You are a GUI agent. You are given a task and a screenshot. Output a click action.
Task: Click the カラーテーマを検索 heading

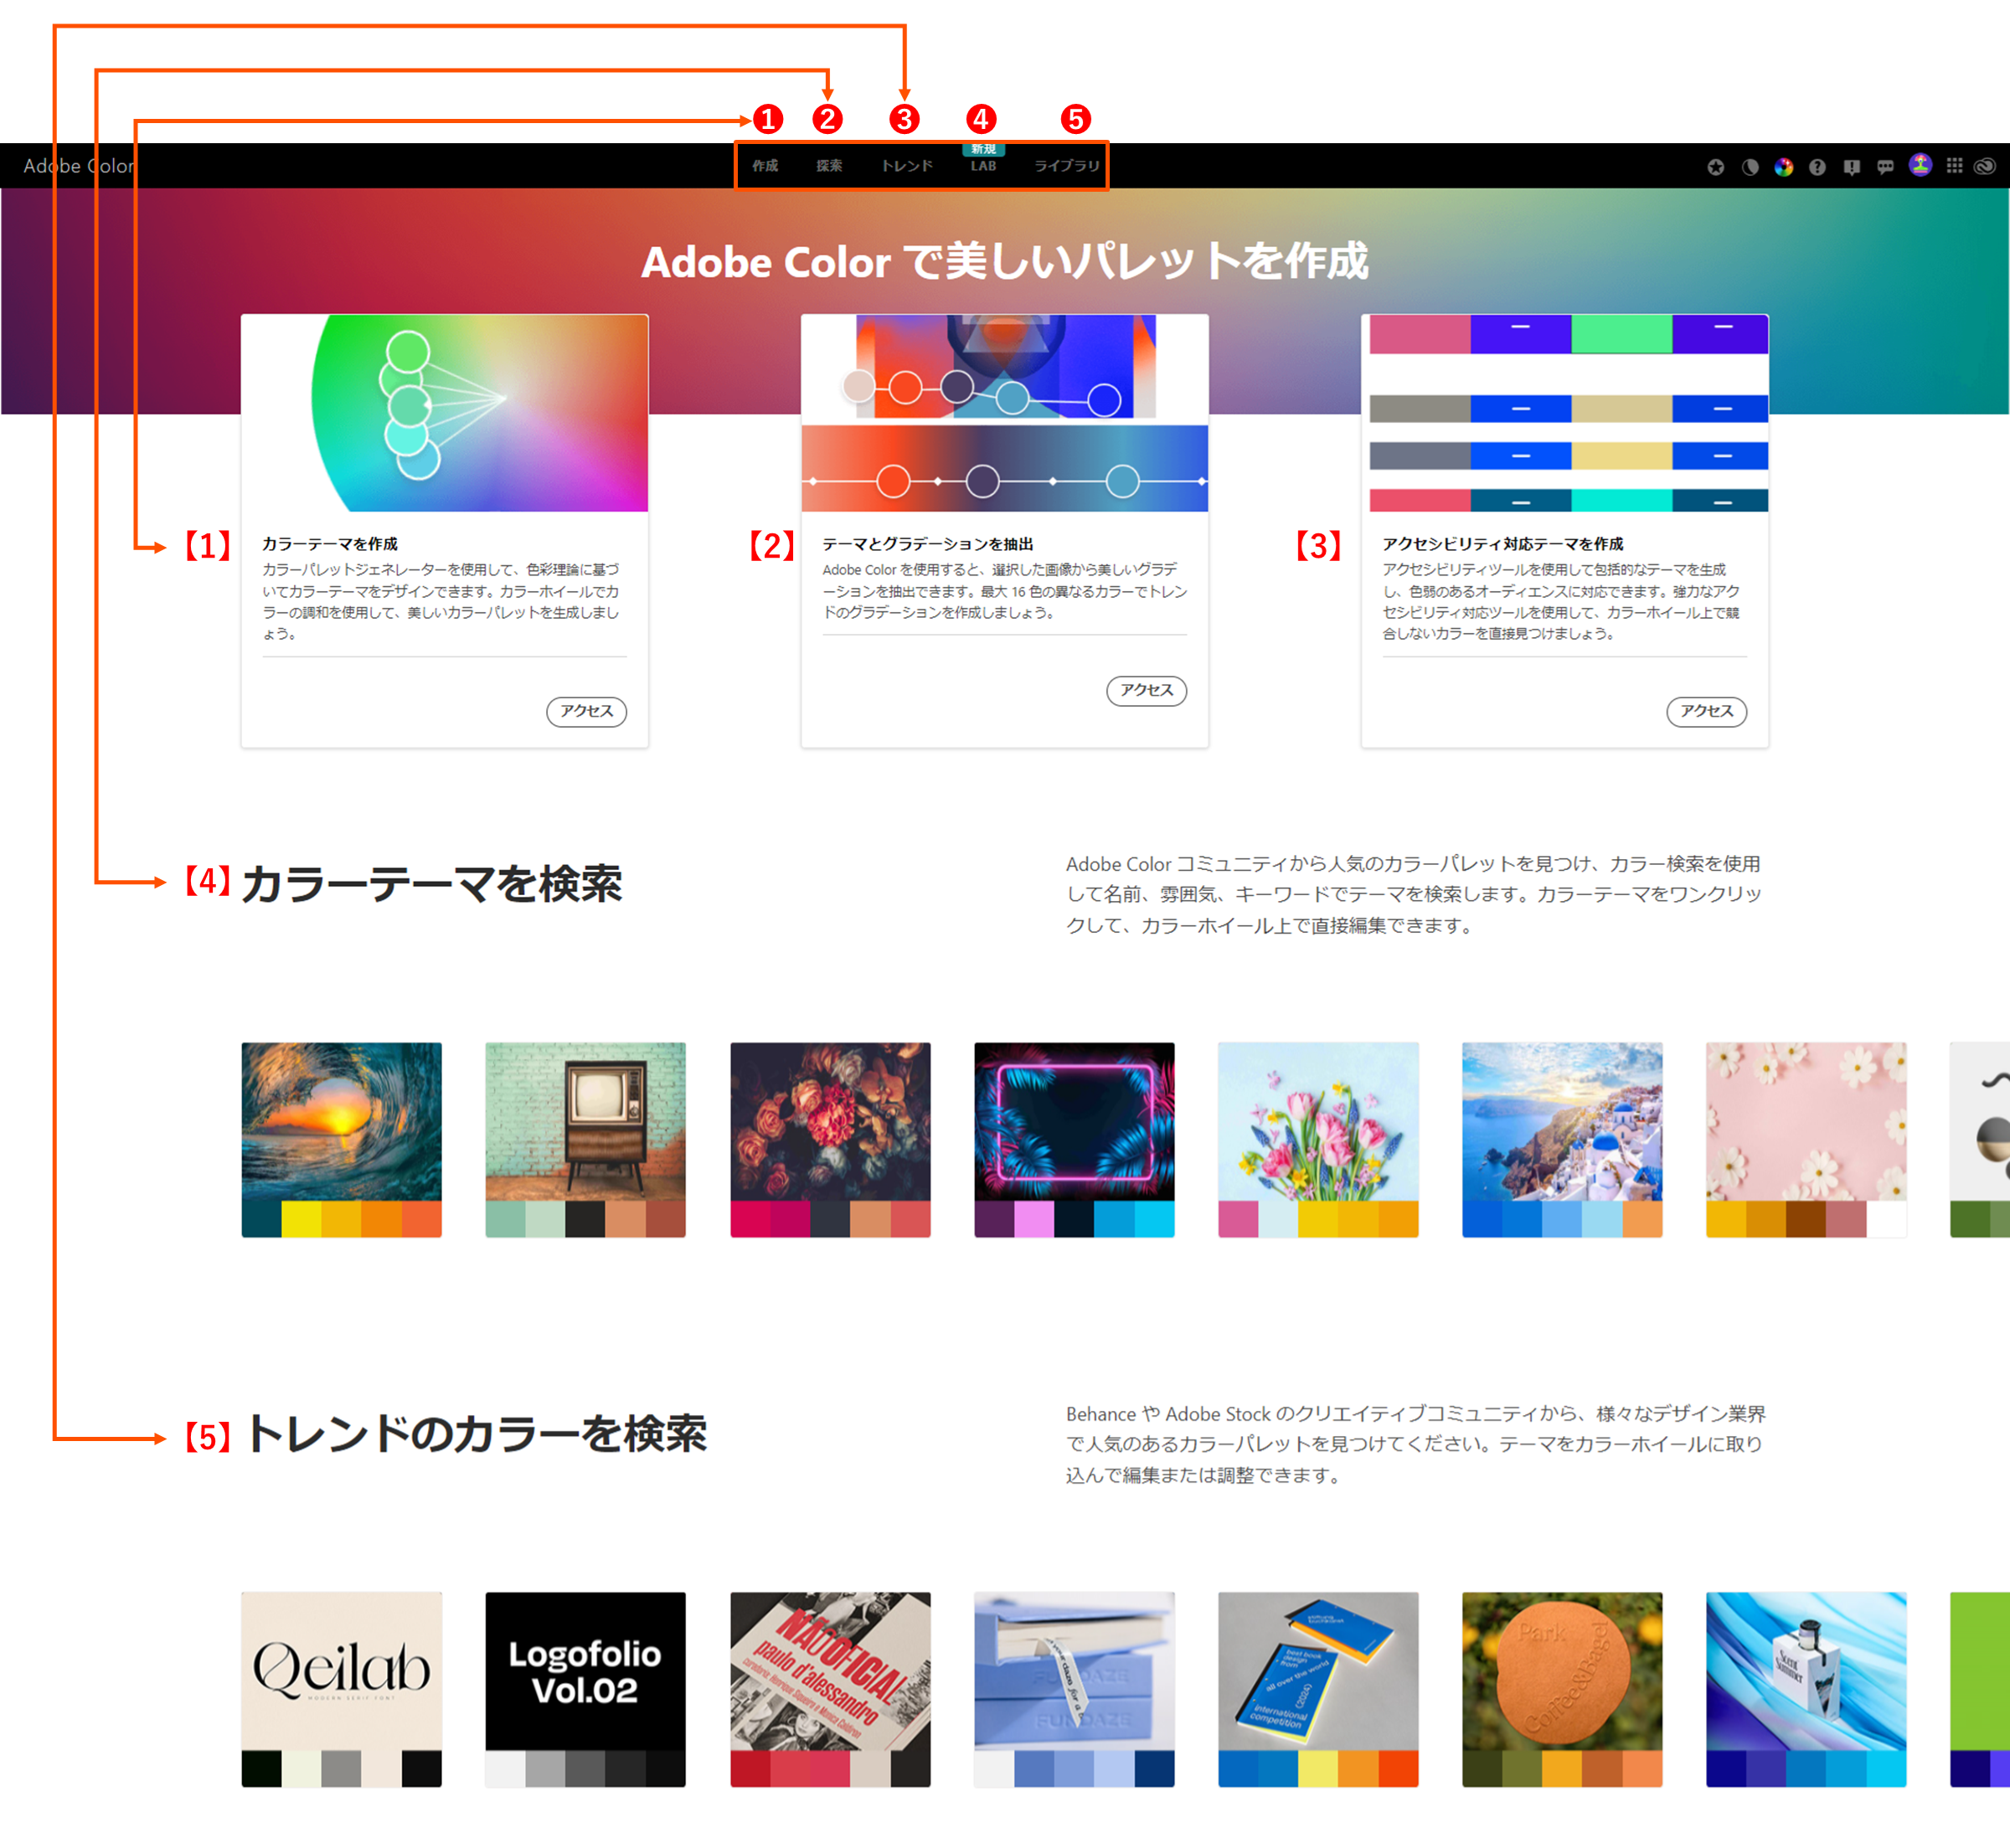coord(432,884)
